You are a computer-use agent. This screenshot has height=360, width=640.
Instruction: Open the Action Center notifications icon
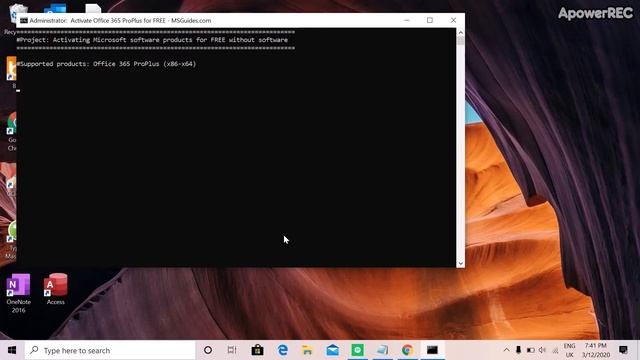(623, 350)
